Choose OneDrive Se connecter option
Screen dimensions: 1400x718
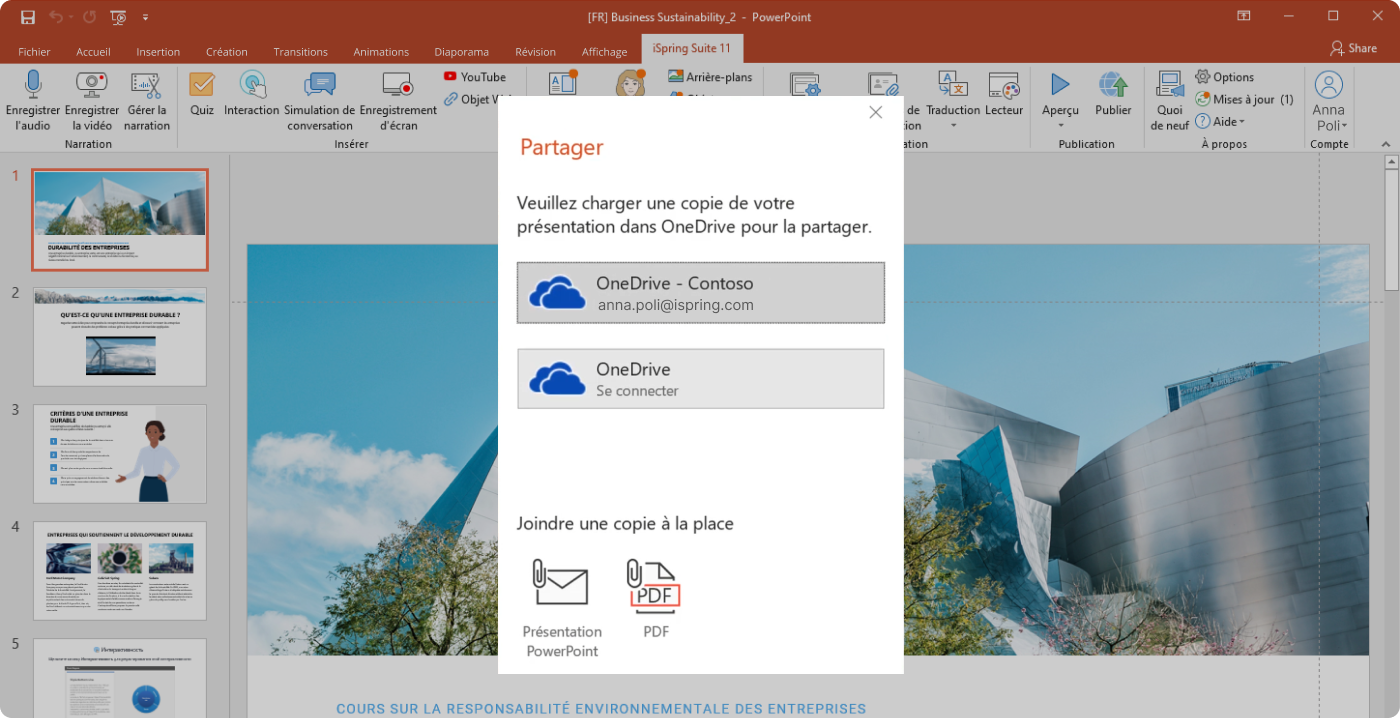(700, 379)
